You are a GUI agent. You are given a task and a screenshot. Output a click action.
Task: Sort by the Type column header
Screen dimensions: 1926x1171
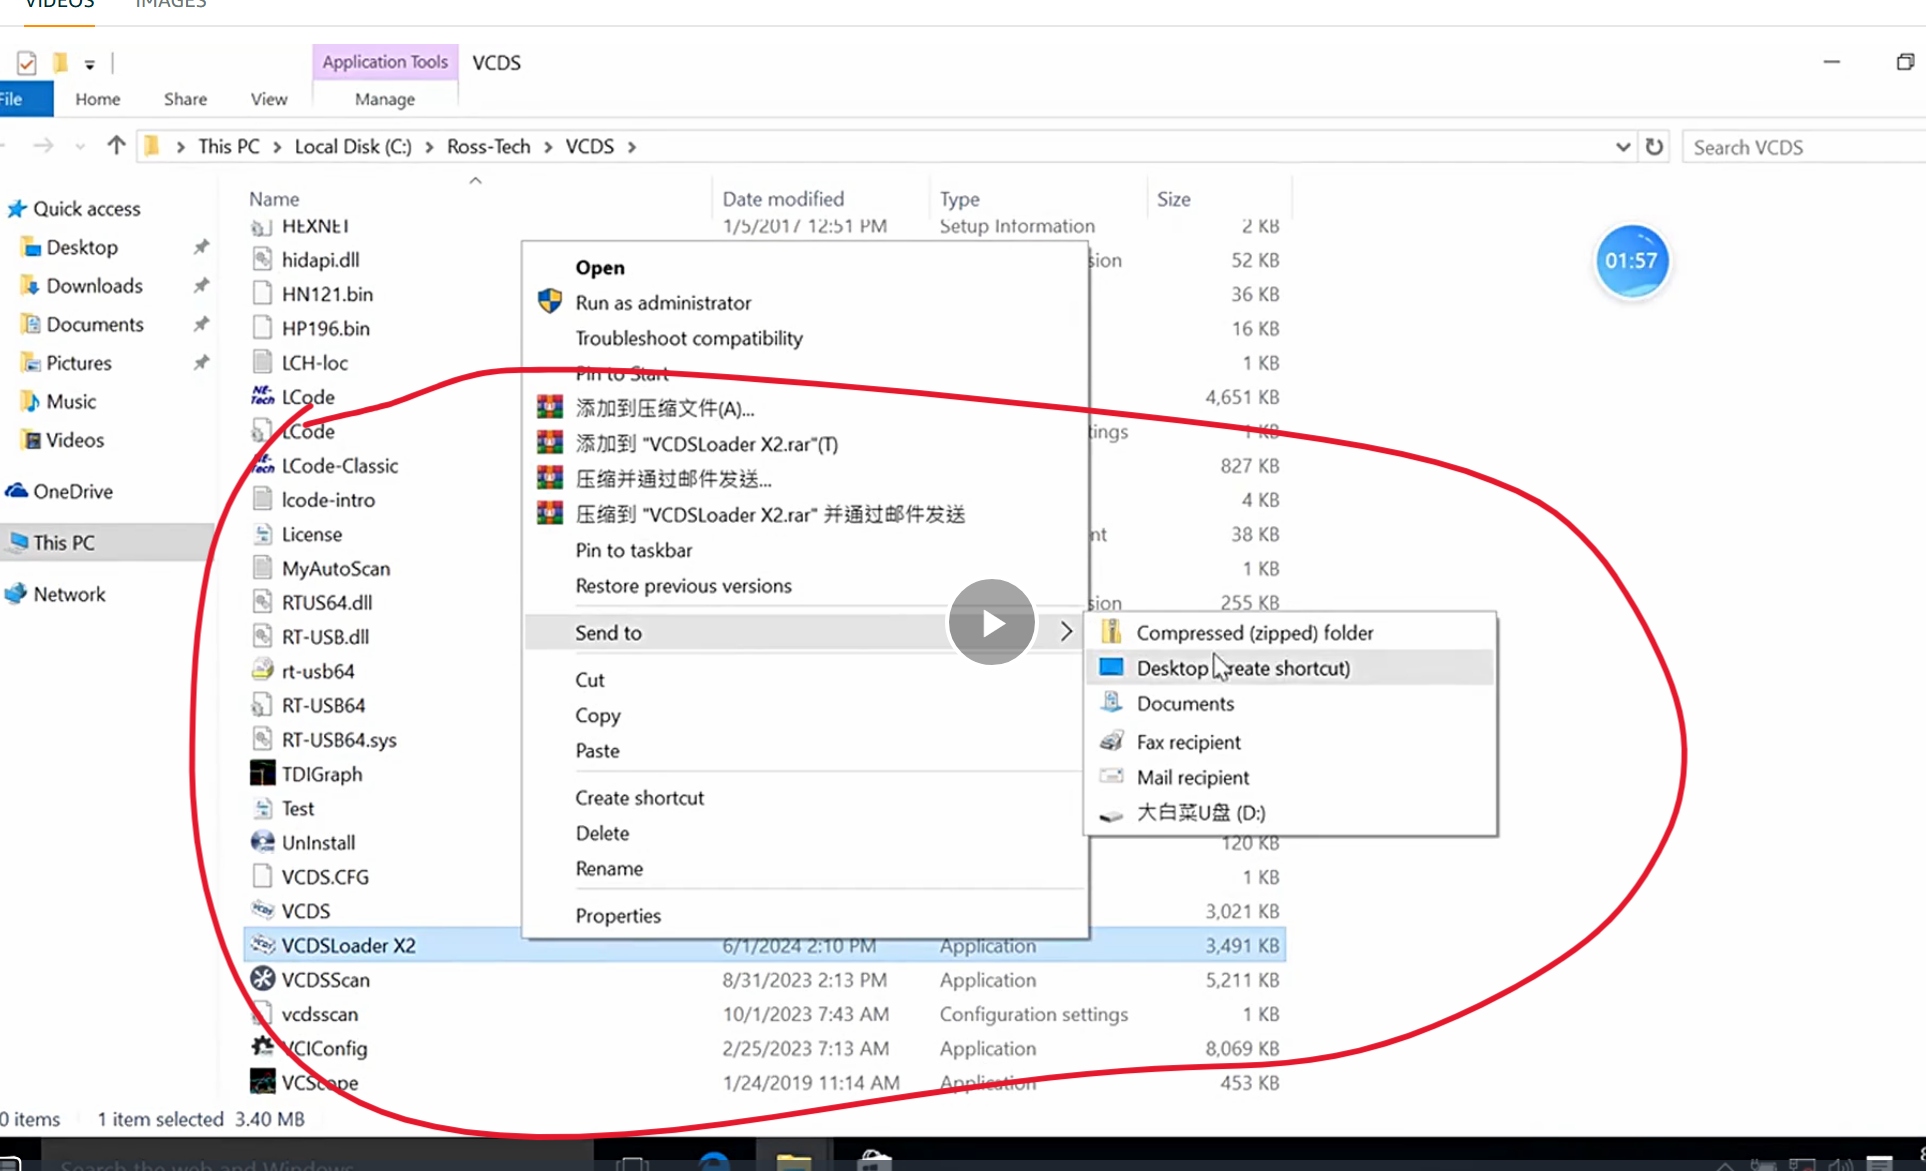click(x=959, y=199)
